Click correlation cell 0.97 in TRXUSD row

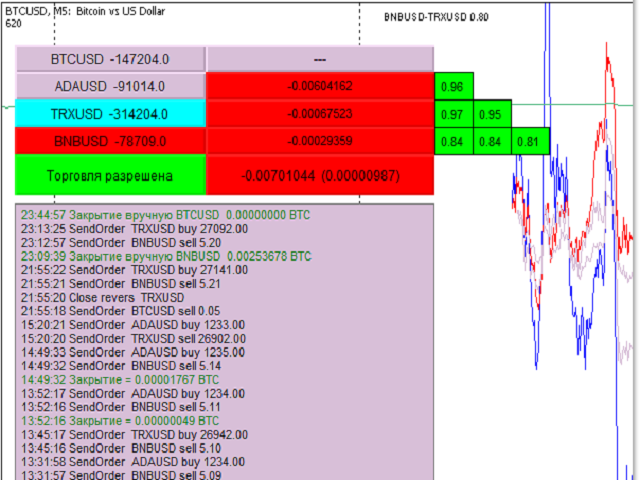[453, 114]
